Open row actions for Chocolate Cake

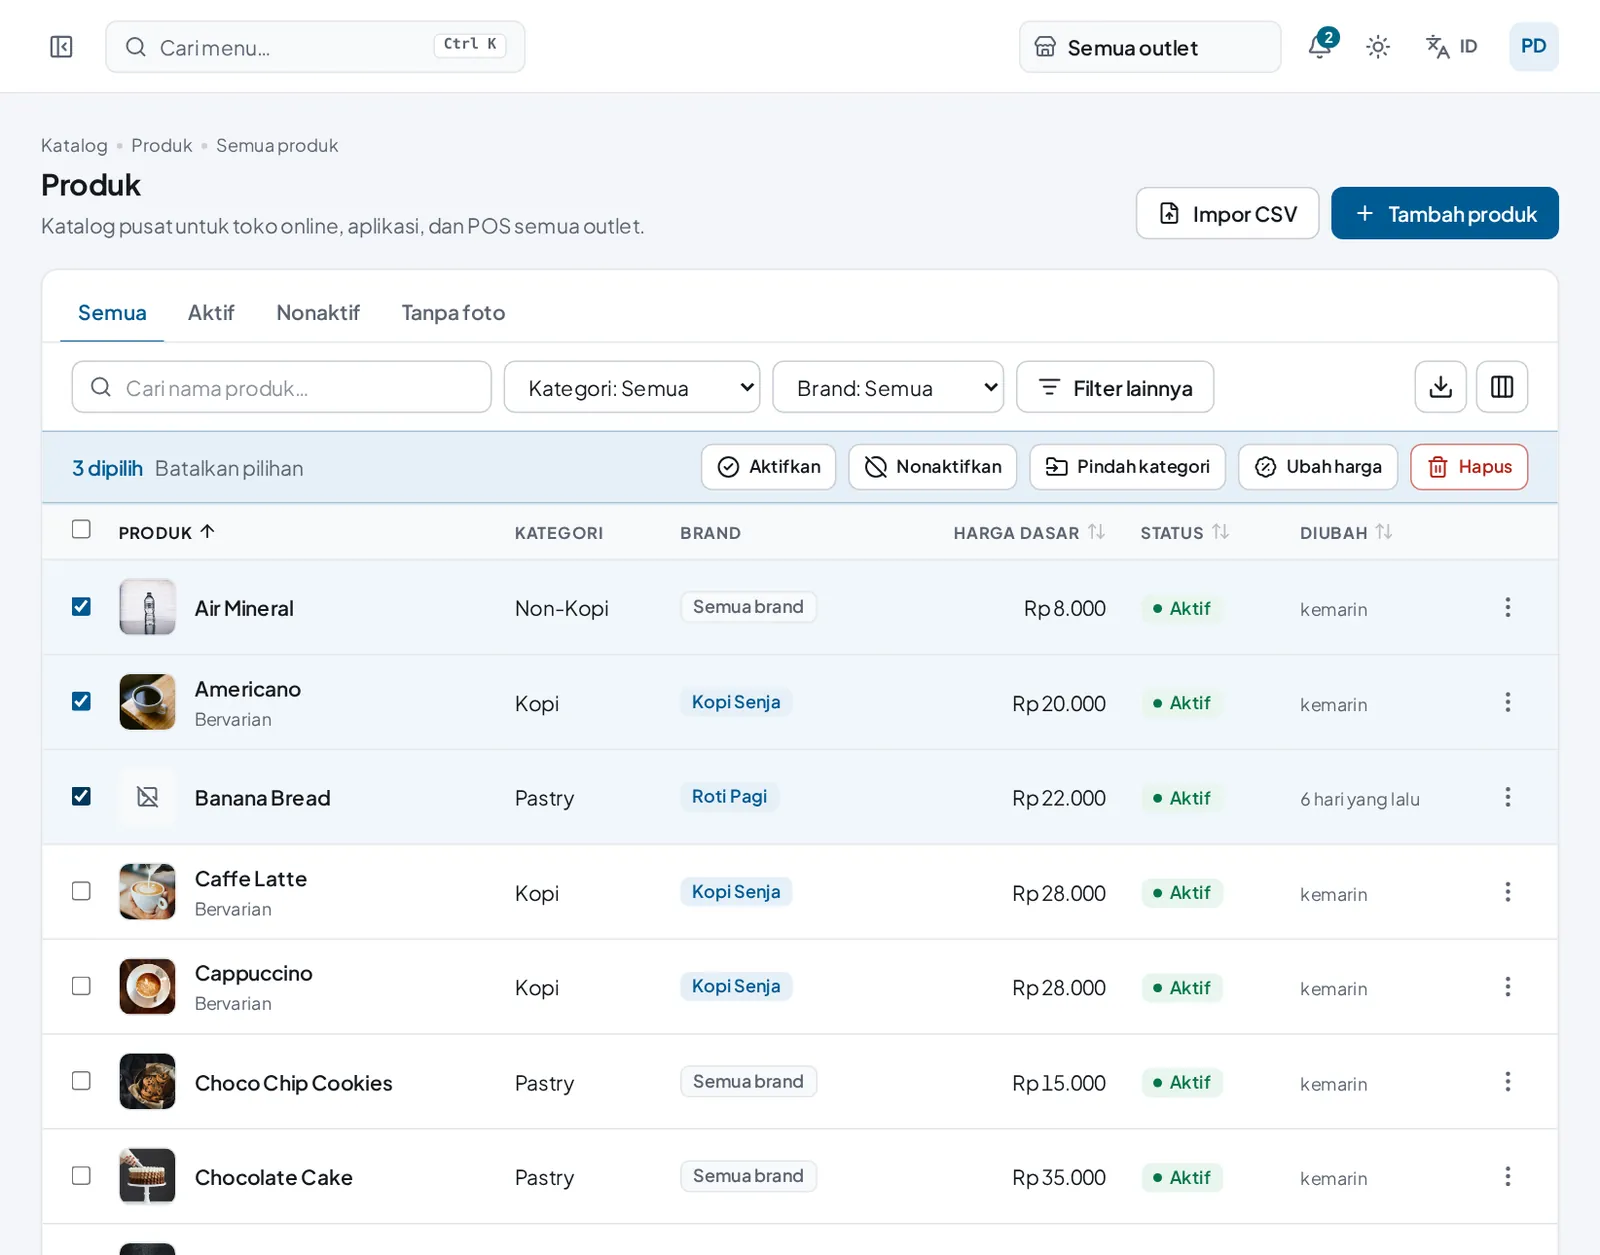[1507, 1177]
